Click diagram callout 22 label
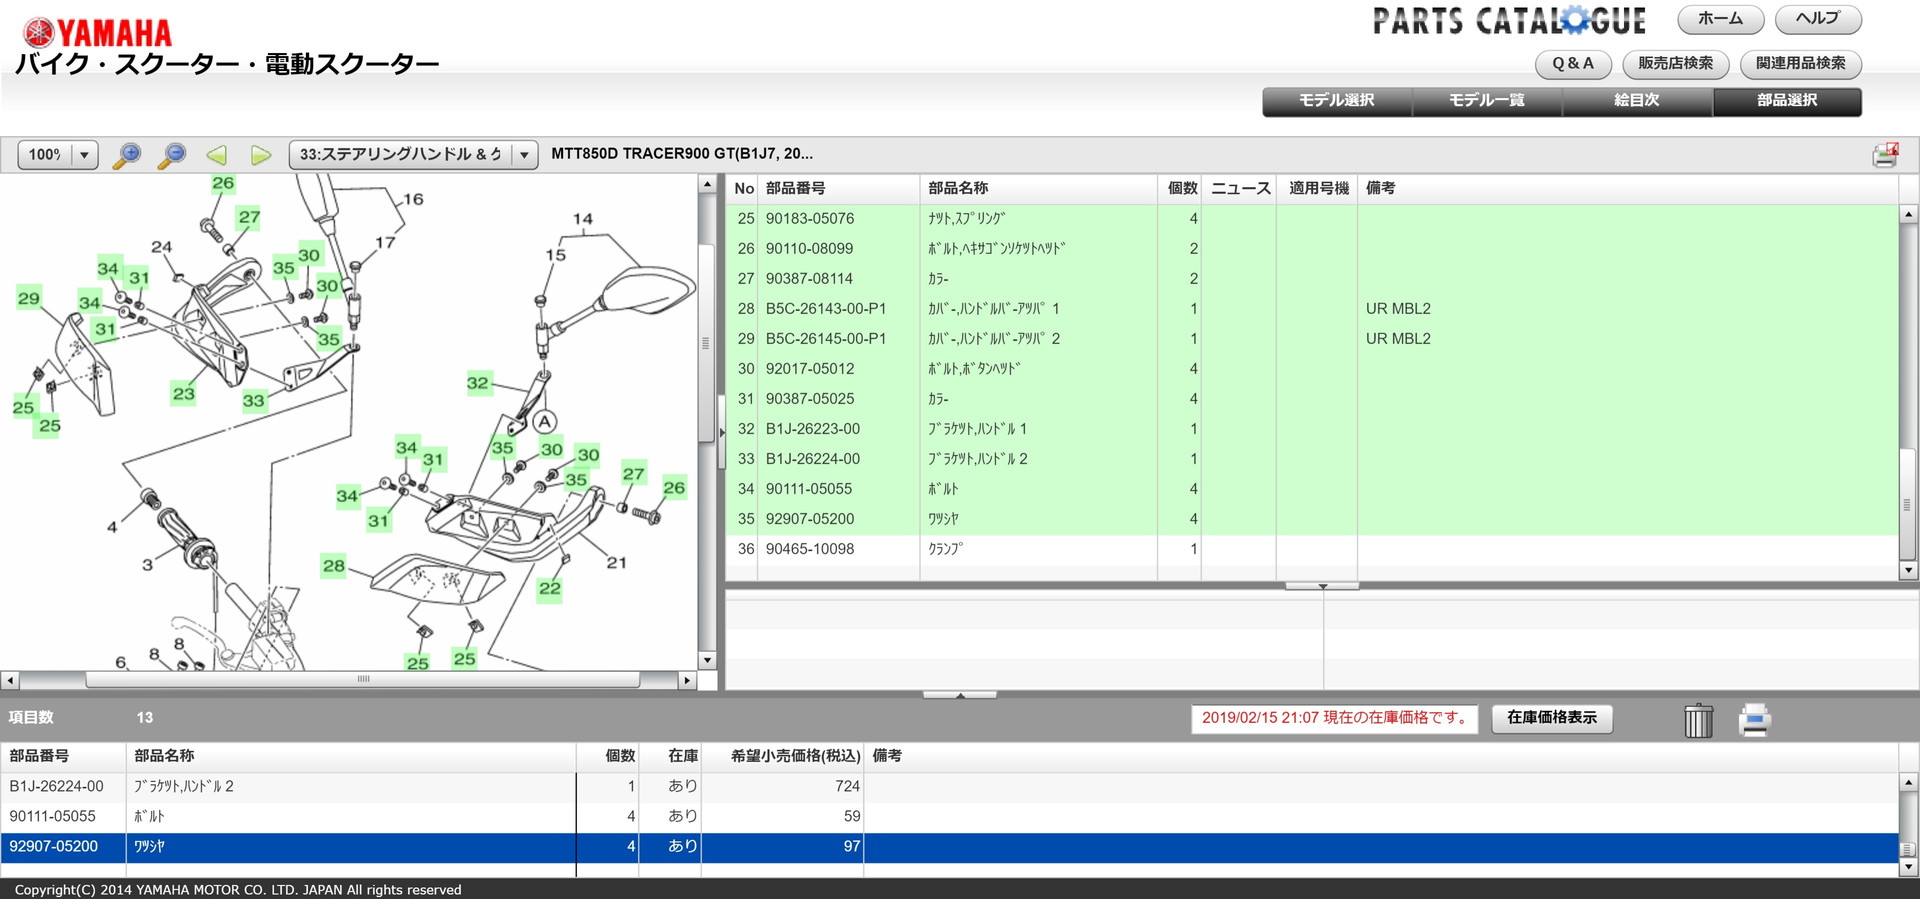Screen dimensions: 1920x899 tap(550, 589)
